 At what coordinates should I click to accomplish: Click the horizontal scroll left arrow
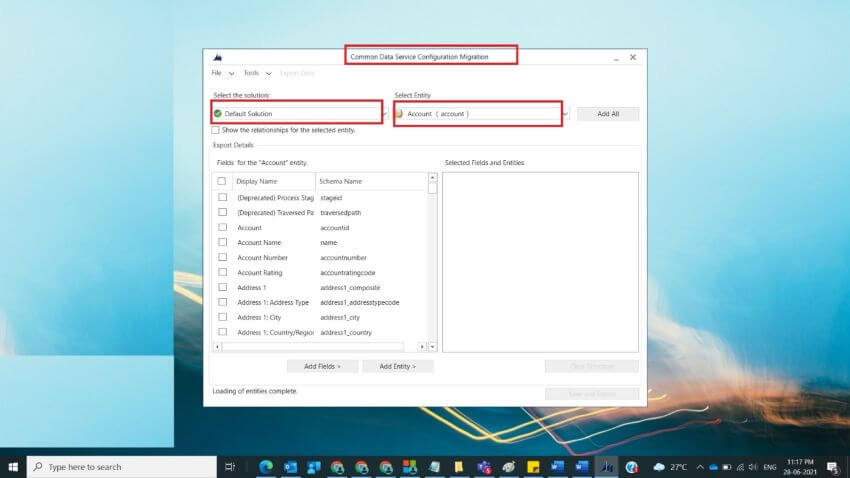[x=217, y=347]
